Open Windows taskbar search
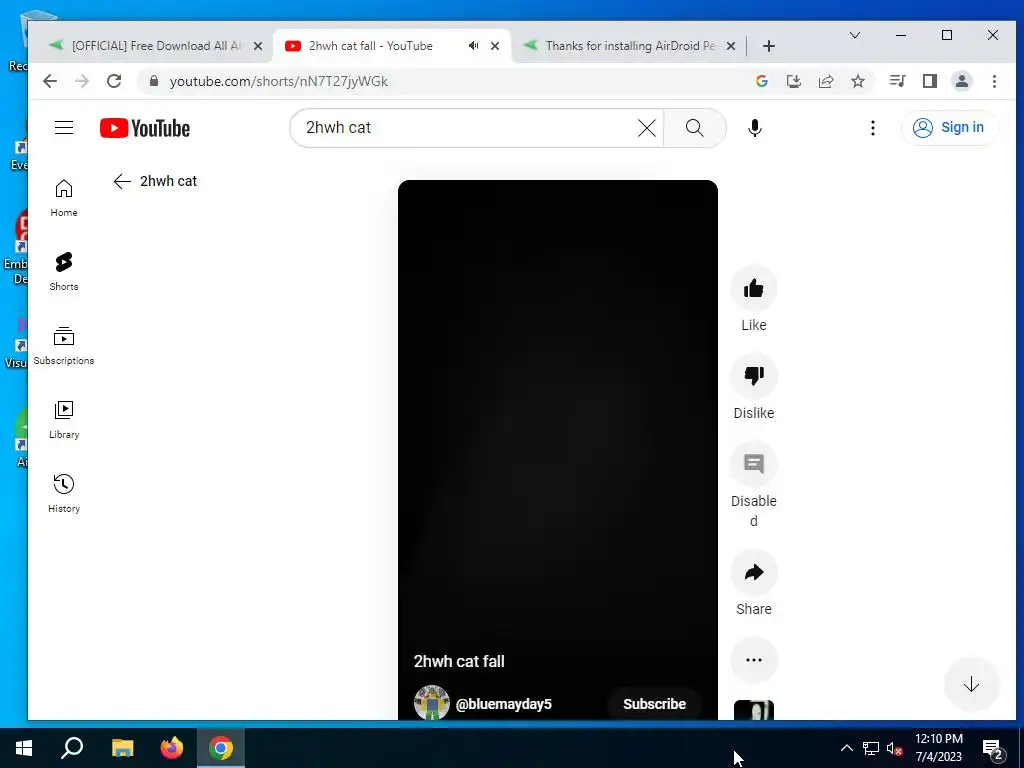Viewport: 1024px width, 768px height. 72,748
